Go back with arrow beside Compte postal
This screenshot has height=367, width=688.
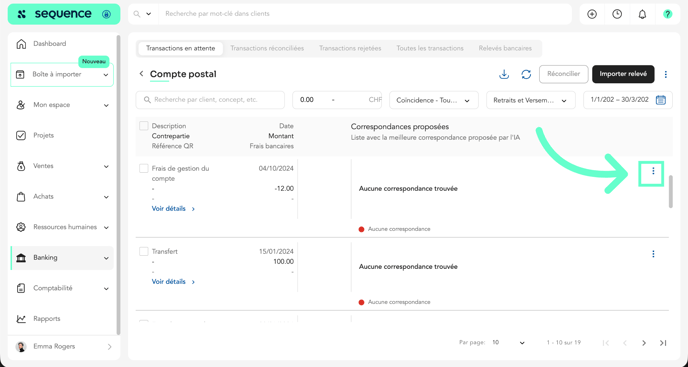point(141,74)
